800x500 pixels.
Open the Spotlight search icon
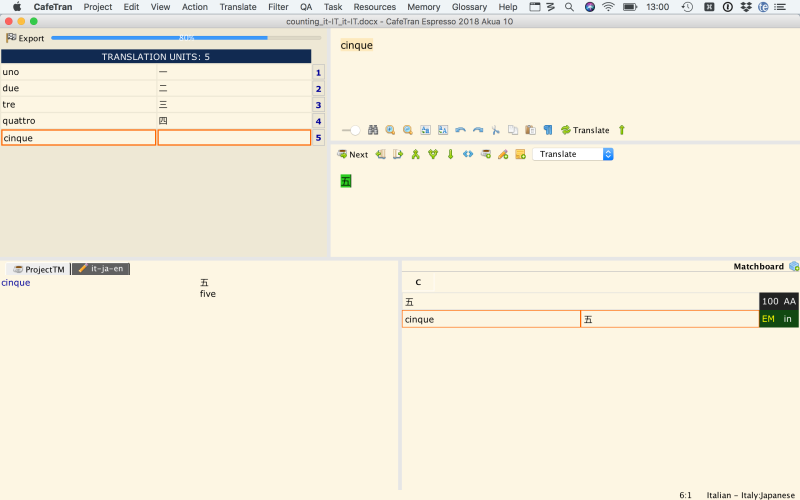[569, 7]
